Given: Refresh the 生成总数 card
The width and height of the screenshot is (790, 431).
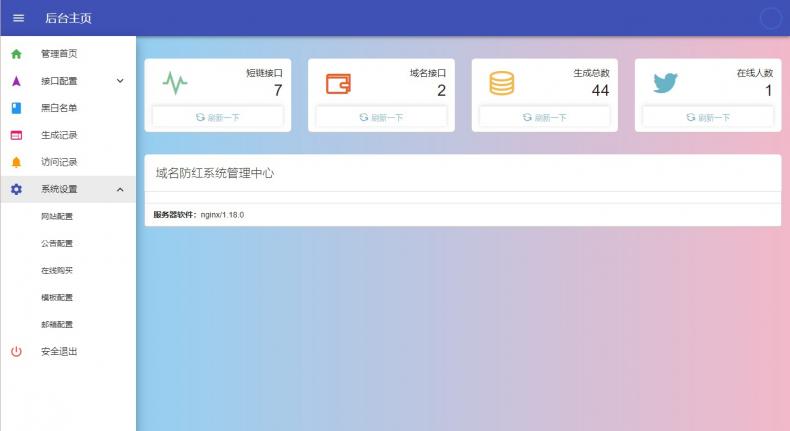Looking at the screenshot, I should [545, 117].
